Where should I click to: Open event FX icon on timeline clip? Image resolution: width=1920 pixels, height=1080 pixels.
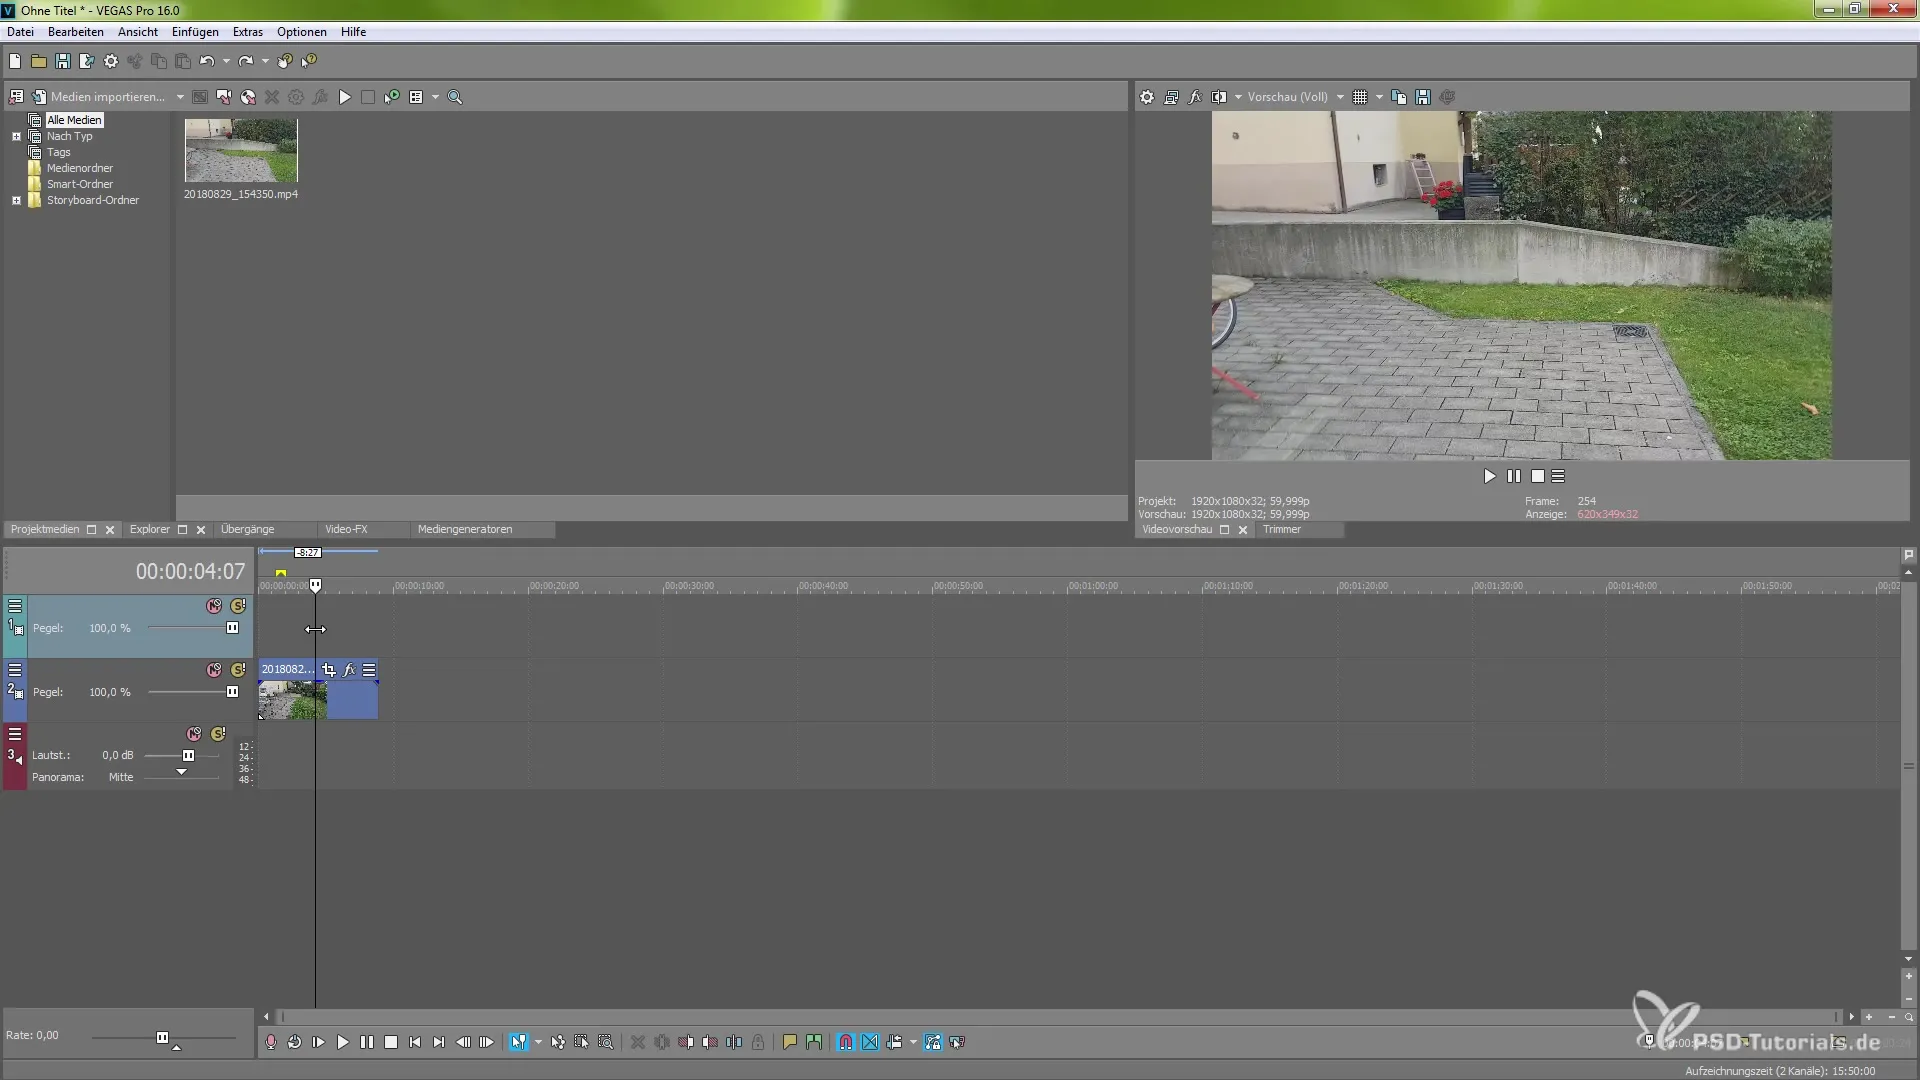[349, 670]
